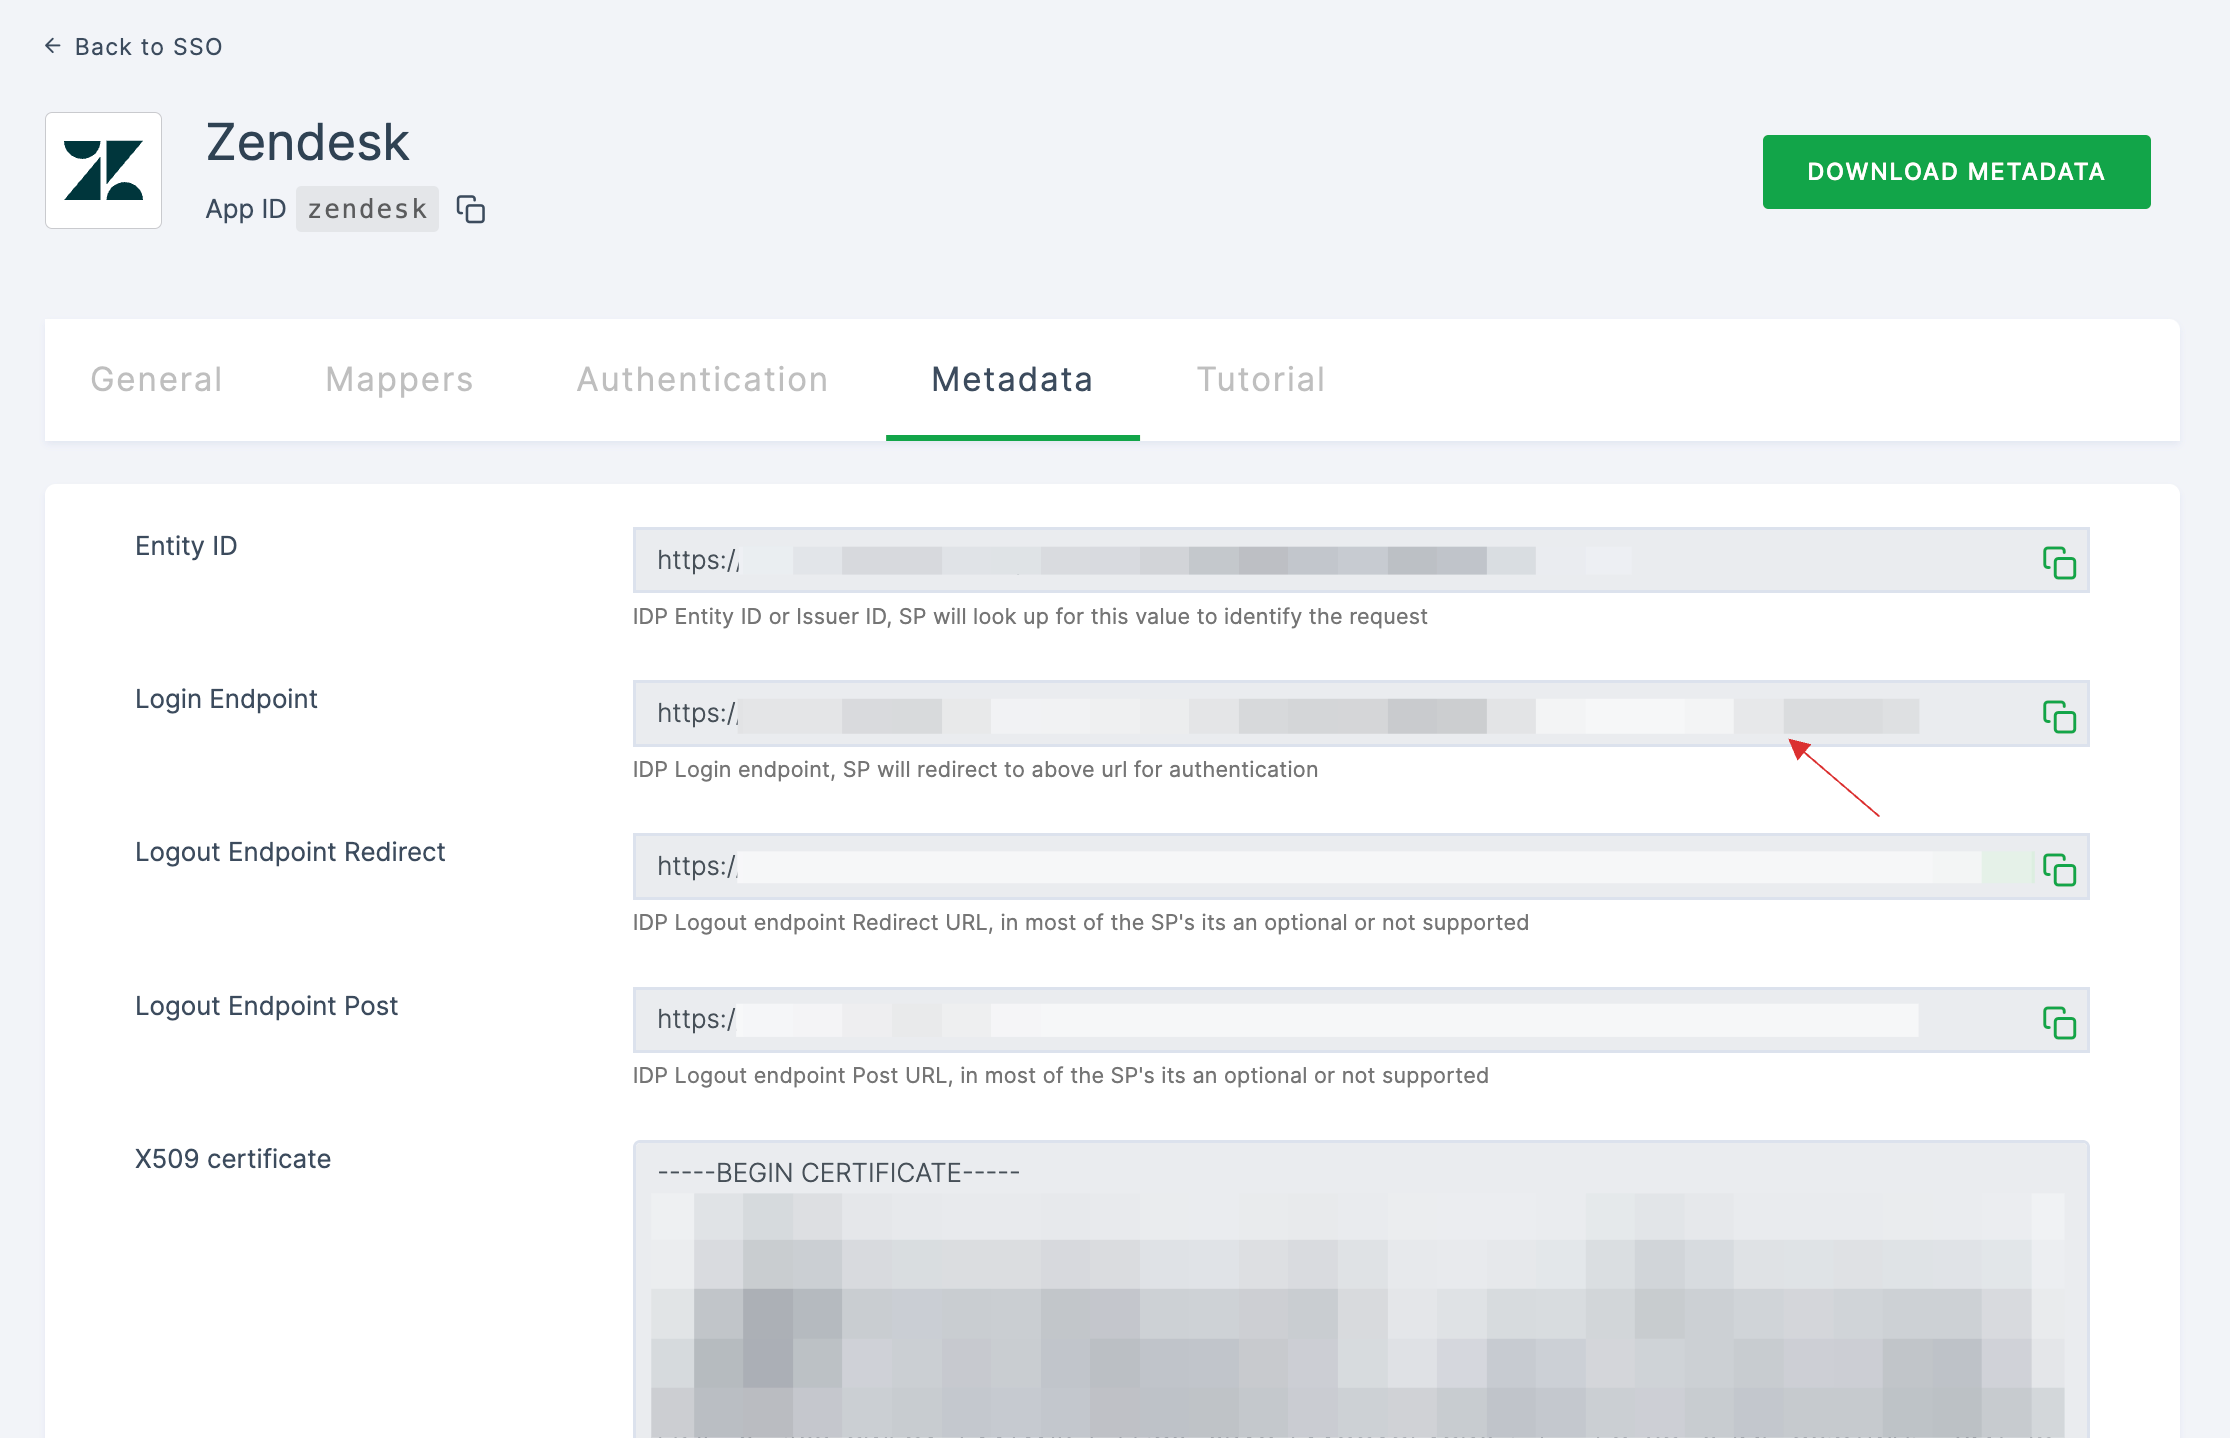Switch to the General tab
The height and width of the screenshot is (1438, 2230).
click(x=159, y=380)
